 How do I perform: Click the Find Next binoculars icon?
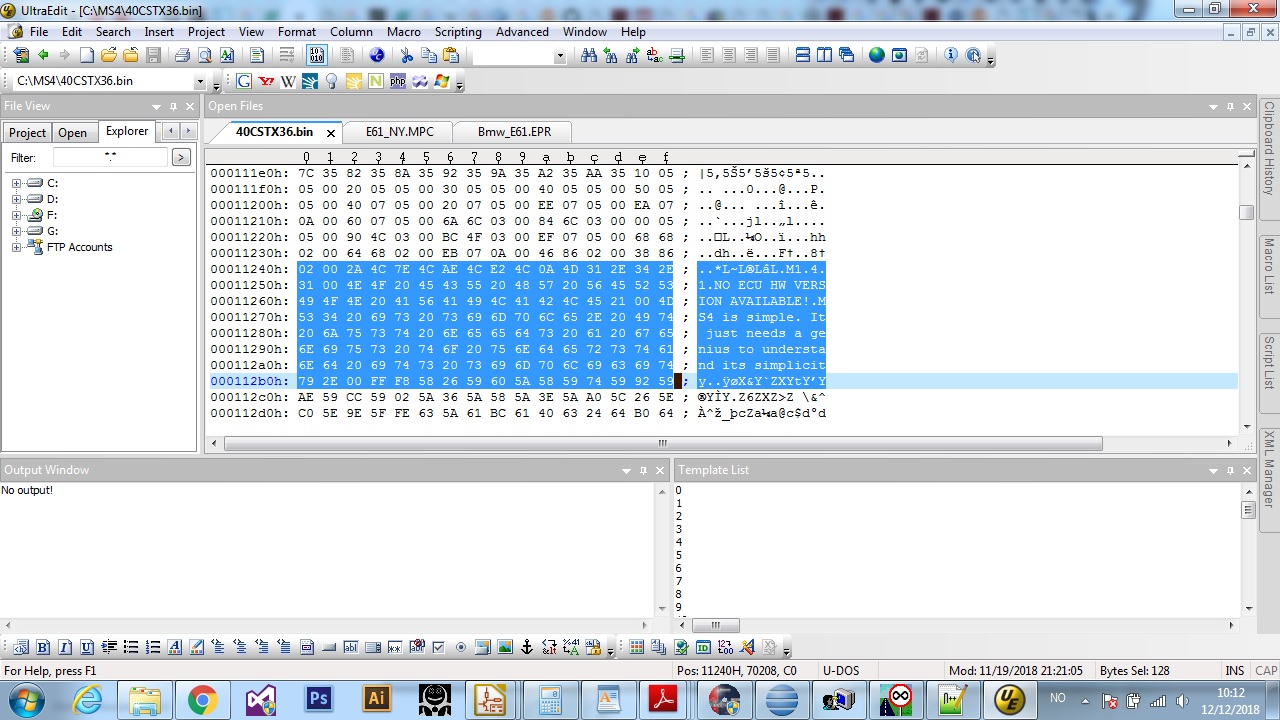pos(632,55)
